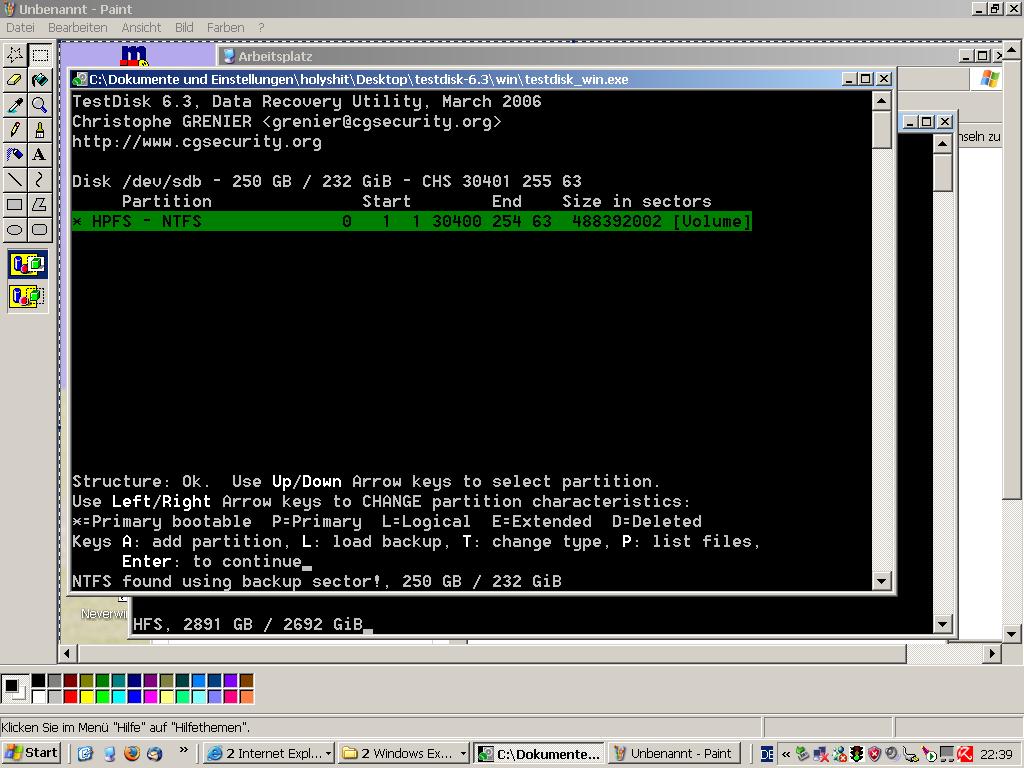Pick the Airbrush spray can tool
This screenshot has width=1024, height=768.
point(15,154)
